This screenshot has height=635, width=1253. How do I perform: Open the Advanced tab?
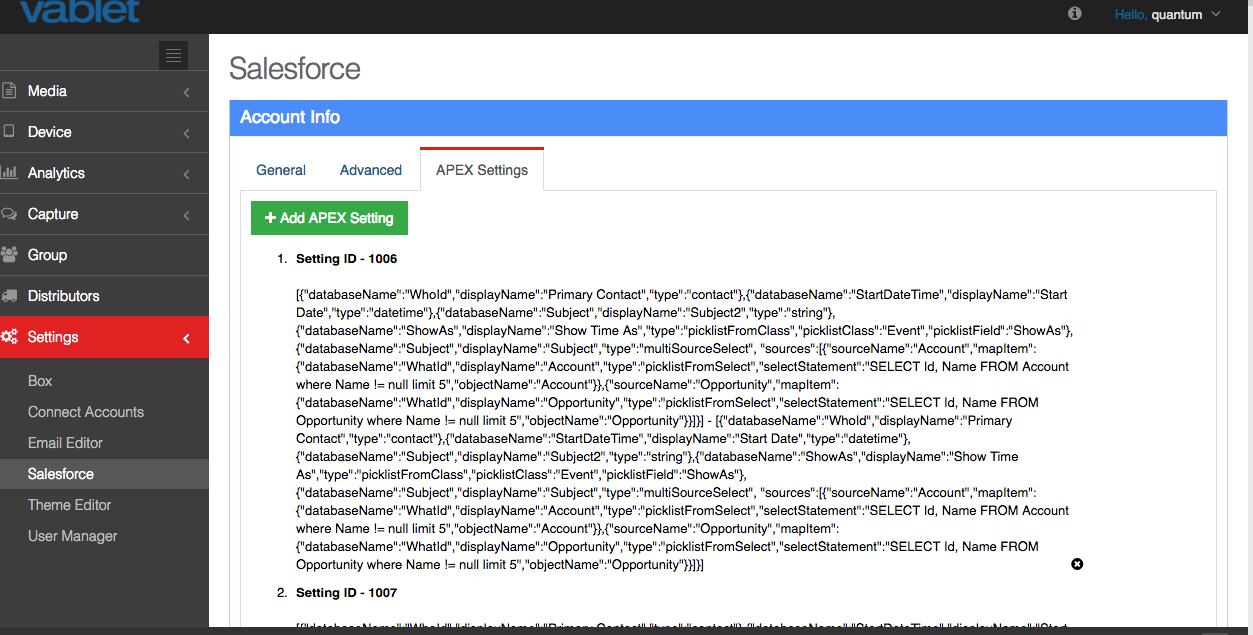[x=370, y=170]
